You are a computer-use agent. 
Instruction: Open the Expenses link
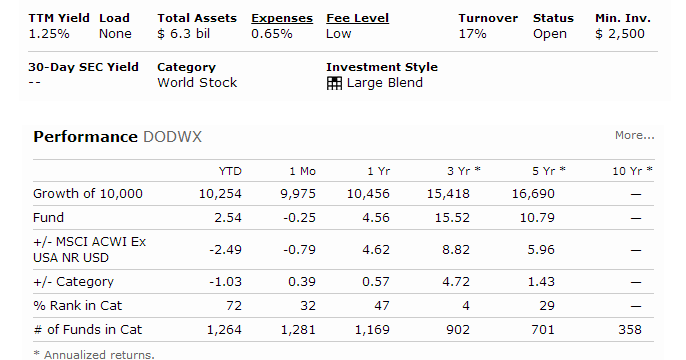(x=282, y=18)
